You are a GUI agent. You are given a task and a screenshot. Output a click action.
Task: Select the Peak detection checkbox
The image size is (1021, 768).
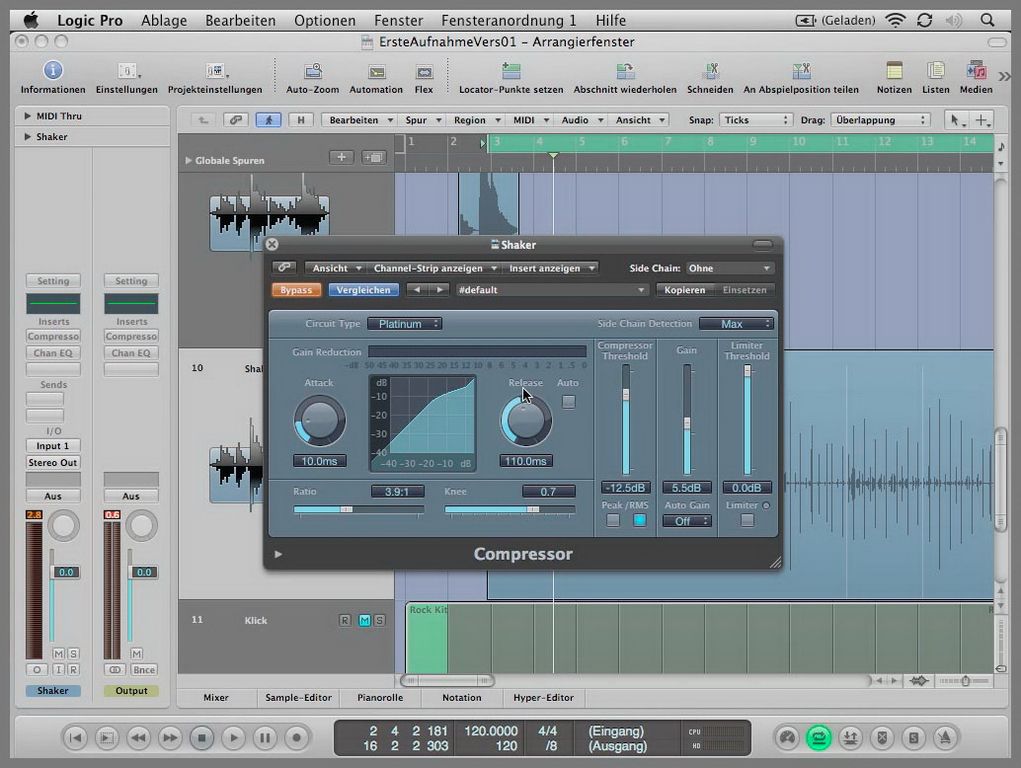613,520
